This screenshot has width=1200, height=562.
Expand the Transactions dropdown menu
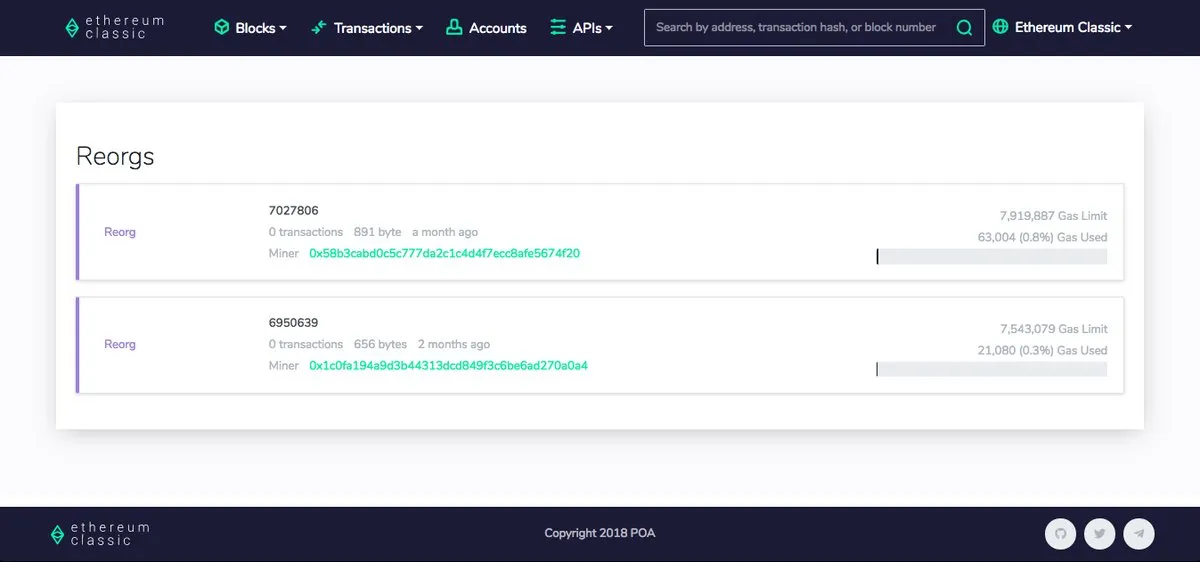367,28
